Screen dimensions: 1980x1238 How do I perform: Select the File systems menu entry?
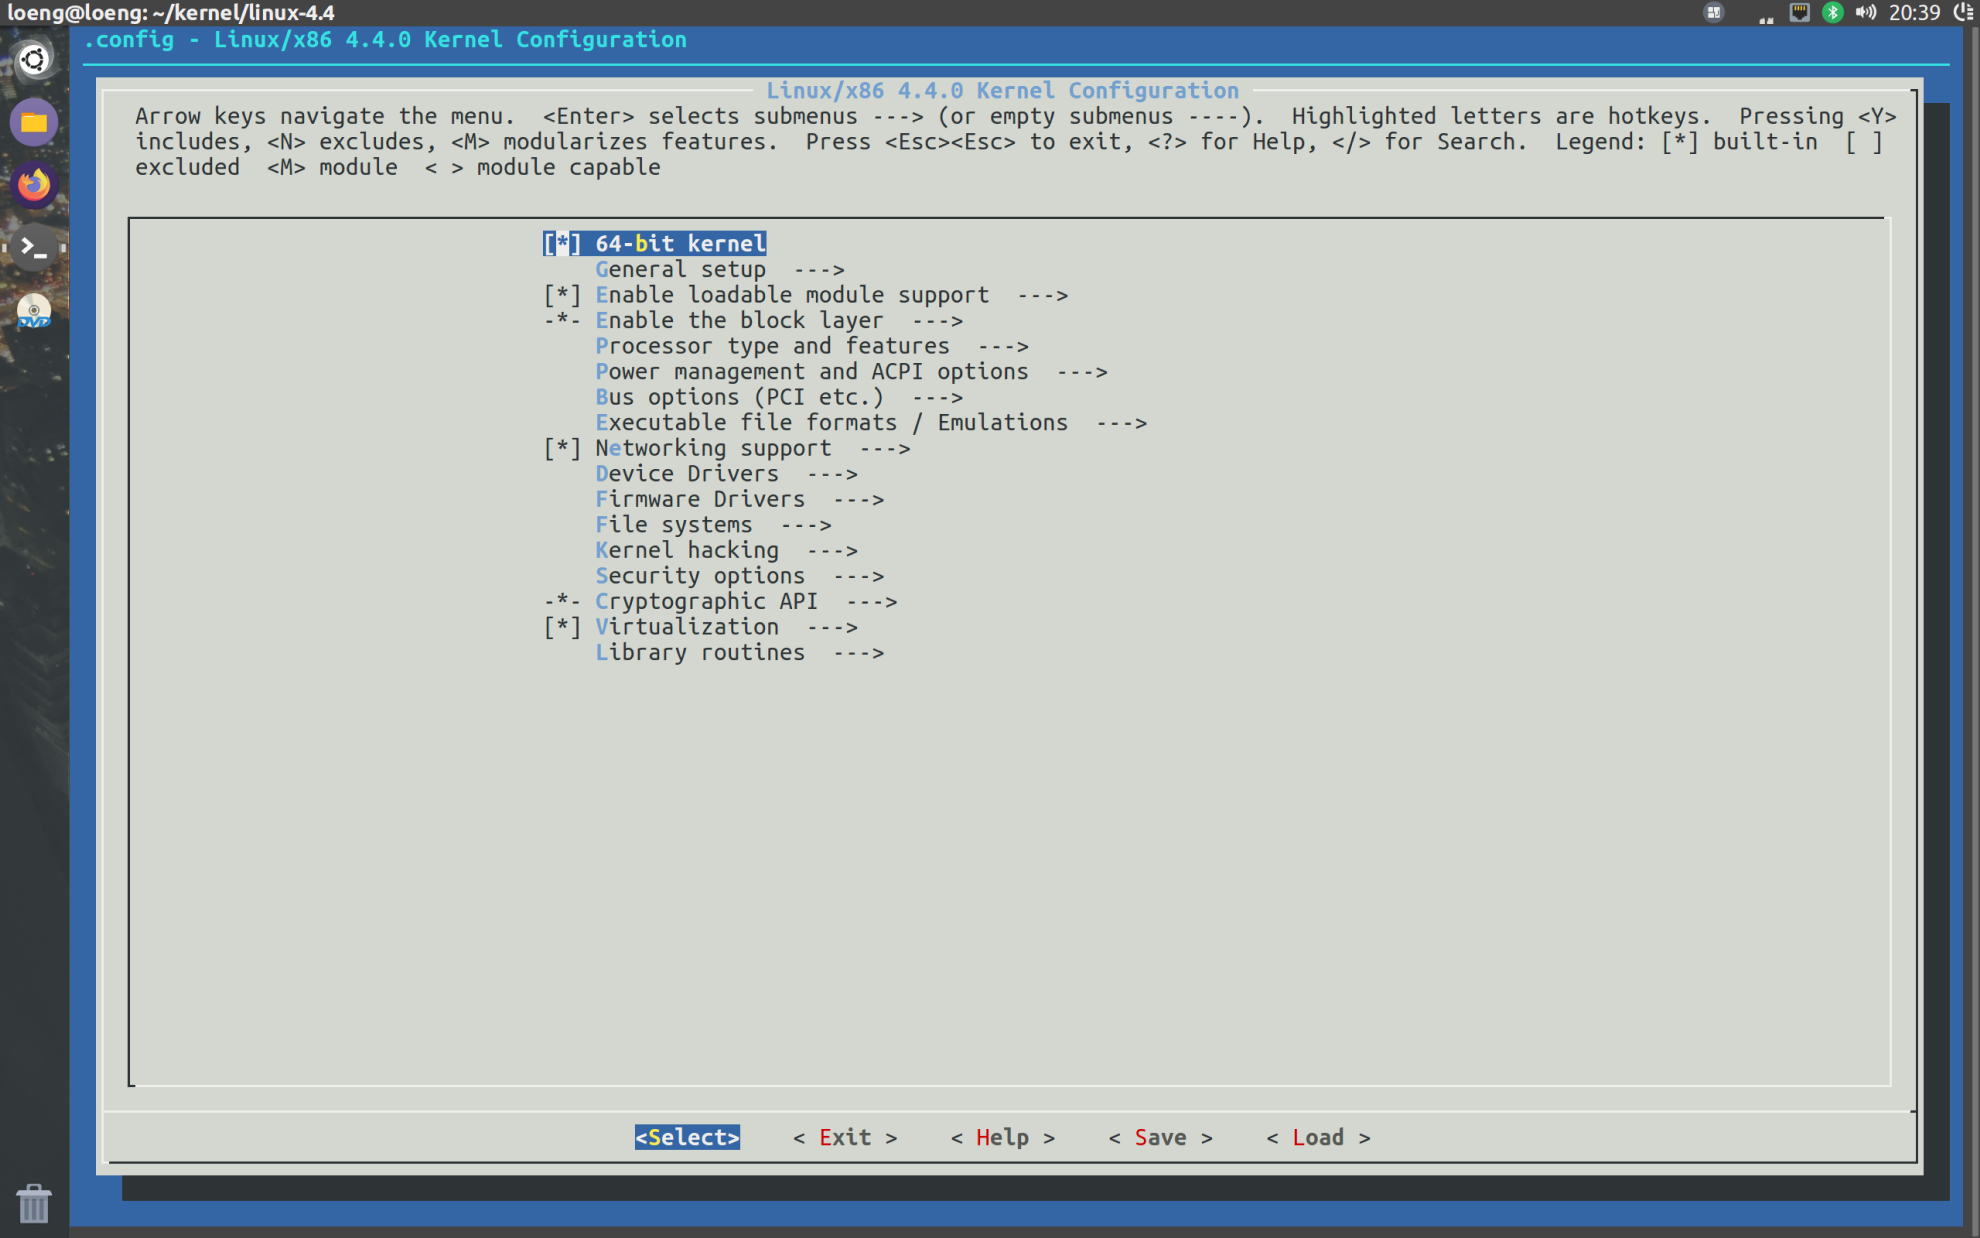712,525
